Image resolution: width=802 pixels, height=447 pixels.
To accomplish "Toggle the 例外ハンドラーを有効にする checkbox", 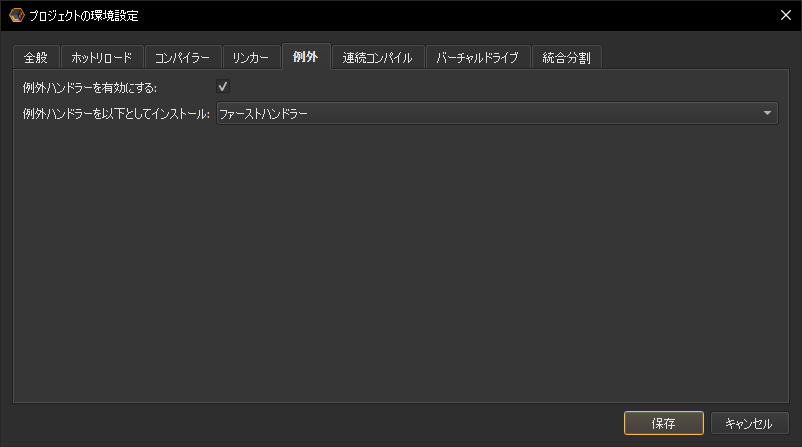I will point(223,86).
